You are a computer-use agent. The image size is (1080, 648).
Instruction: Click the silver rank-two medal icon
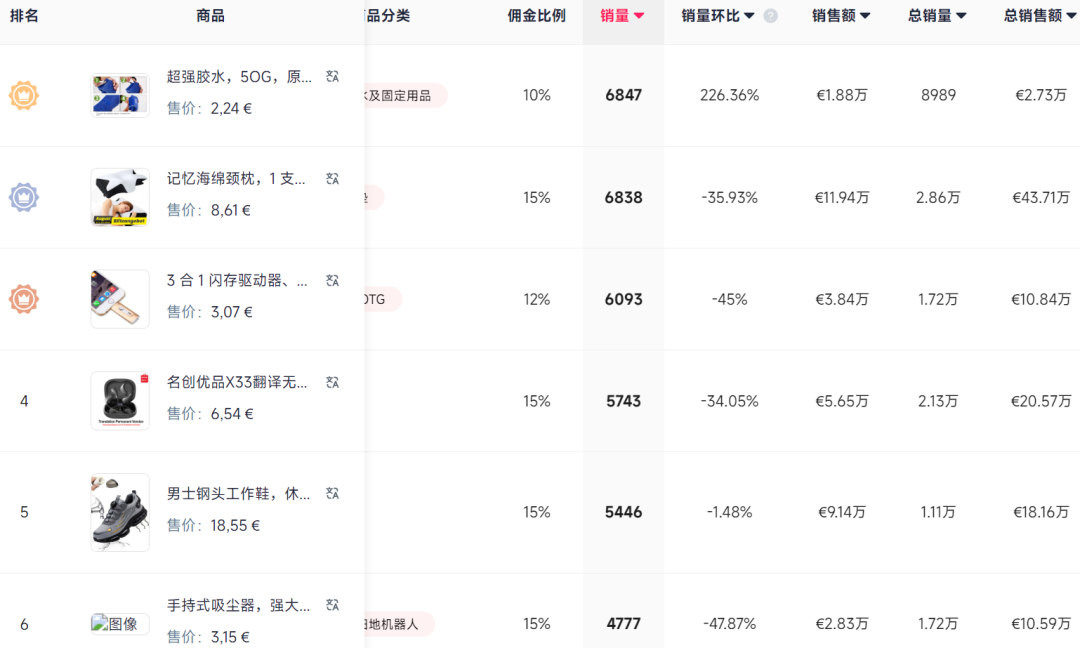[x=24, y=197]
